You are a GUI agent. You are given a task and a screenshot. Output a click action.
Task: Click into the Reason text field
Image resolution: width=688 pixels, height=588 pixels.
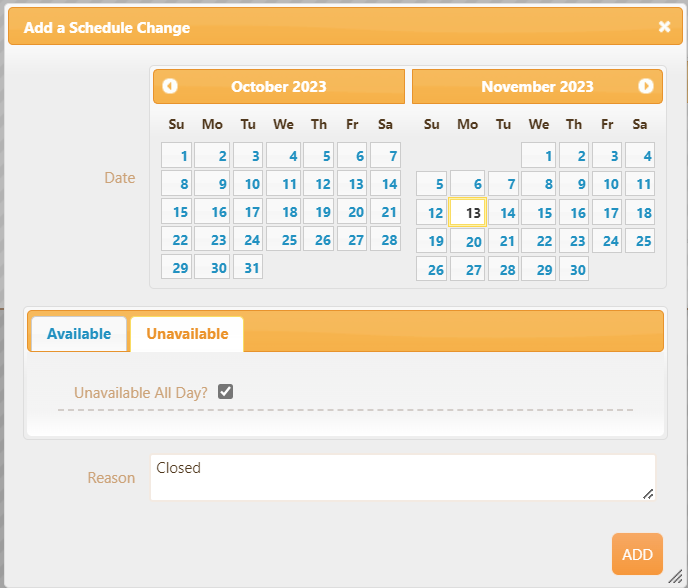click(402, 477)
